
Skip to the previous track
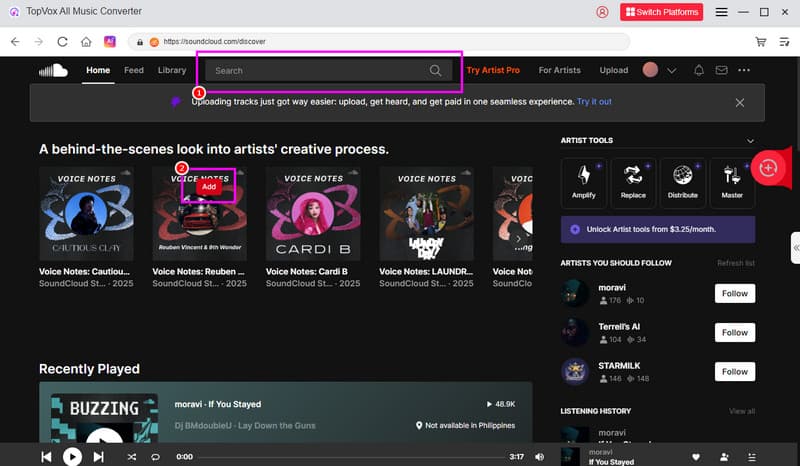tap(46, 457)
